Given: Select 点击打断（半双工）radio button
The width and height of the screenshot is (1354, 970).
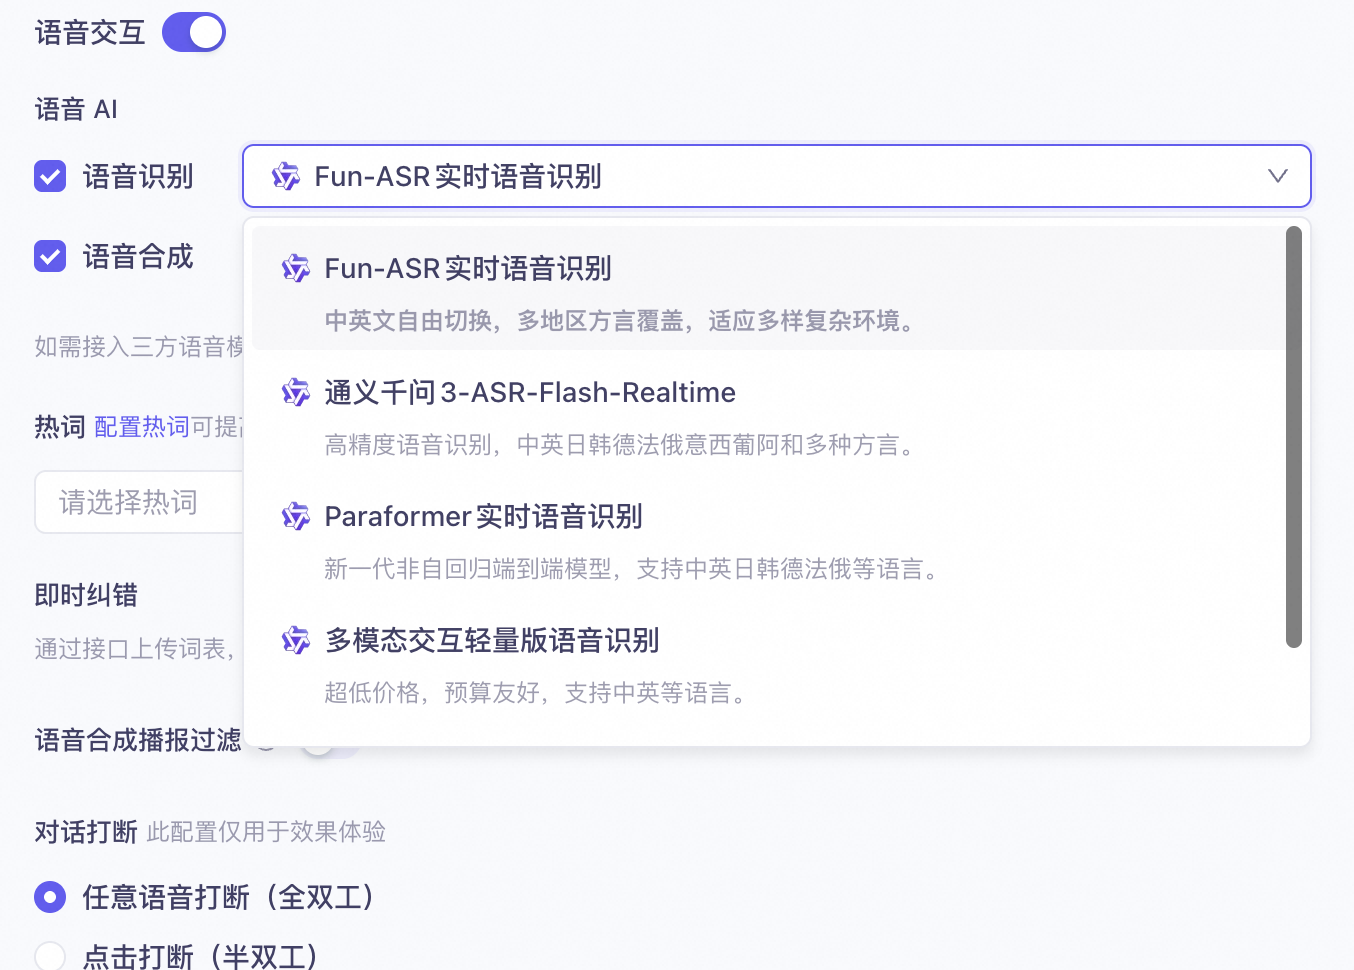Looking at the screenshot, I should [50, 957].
